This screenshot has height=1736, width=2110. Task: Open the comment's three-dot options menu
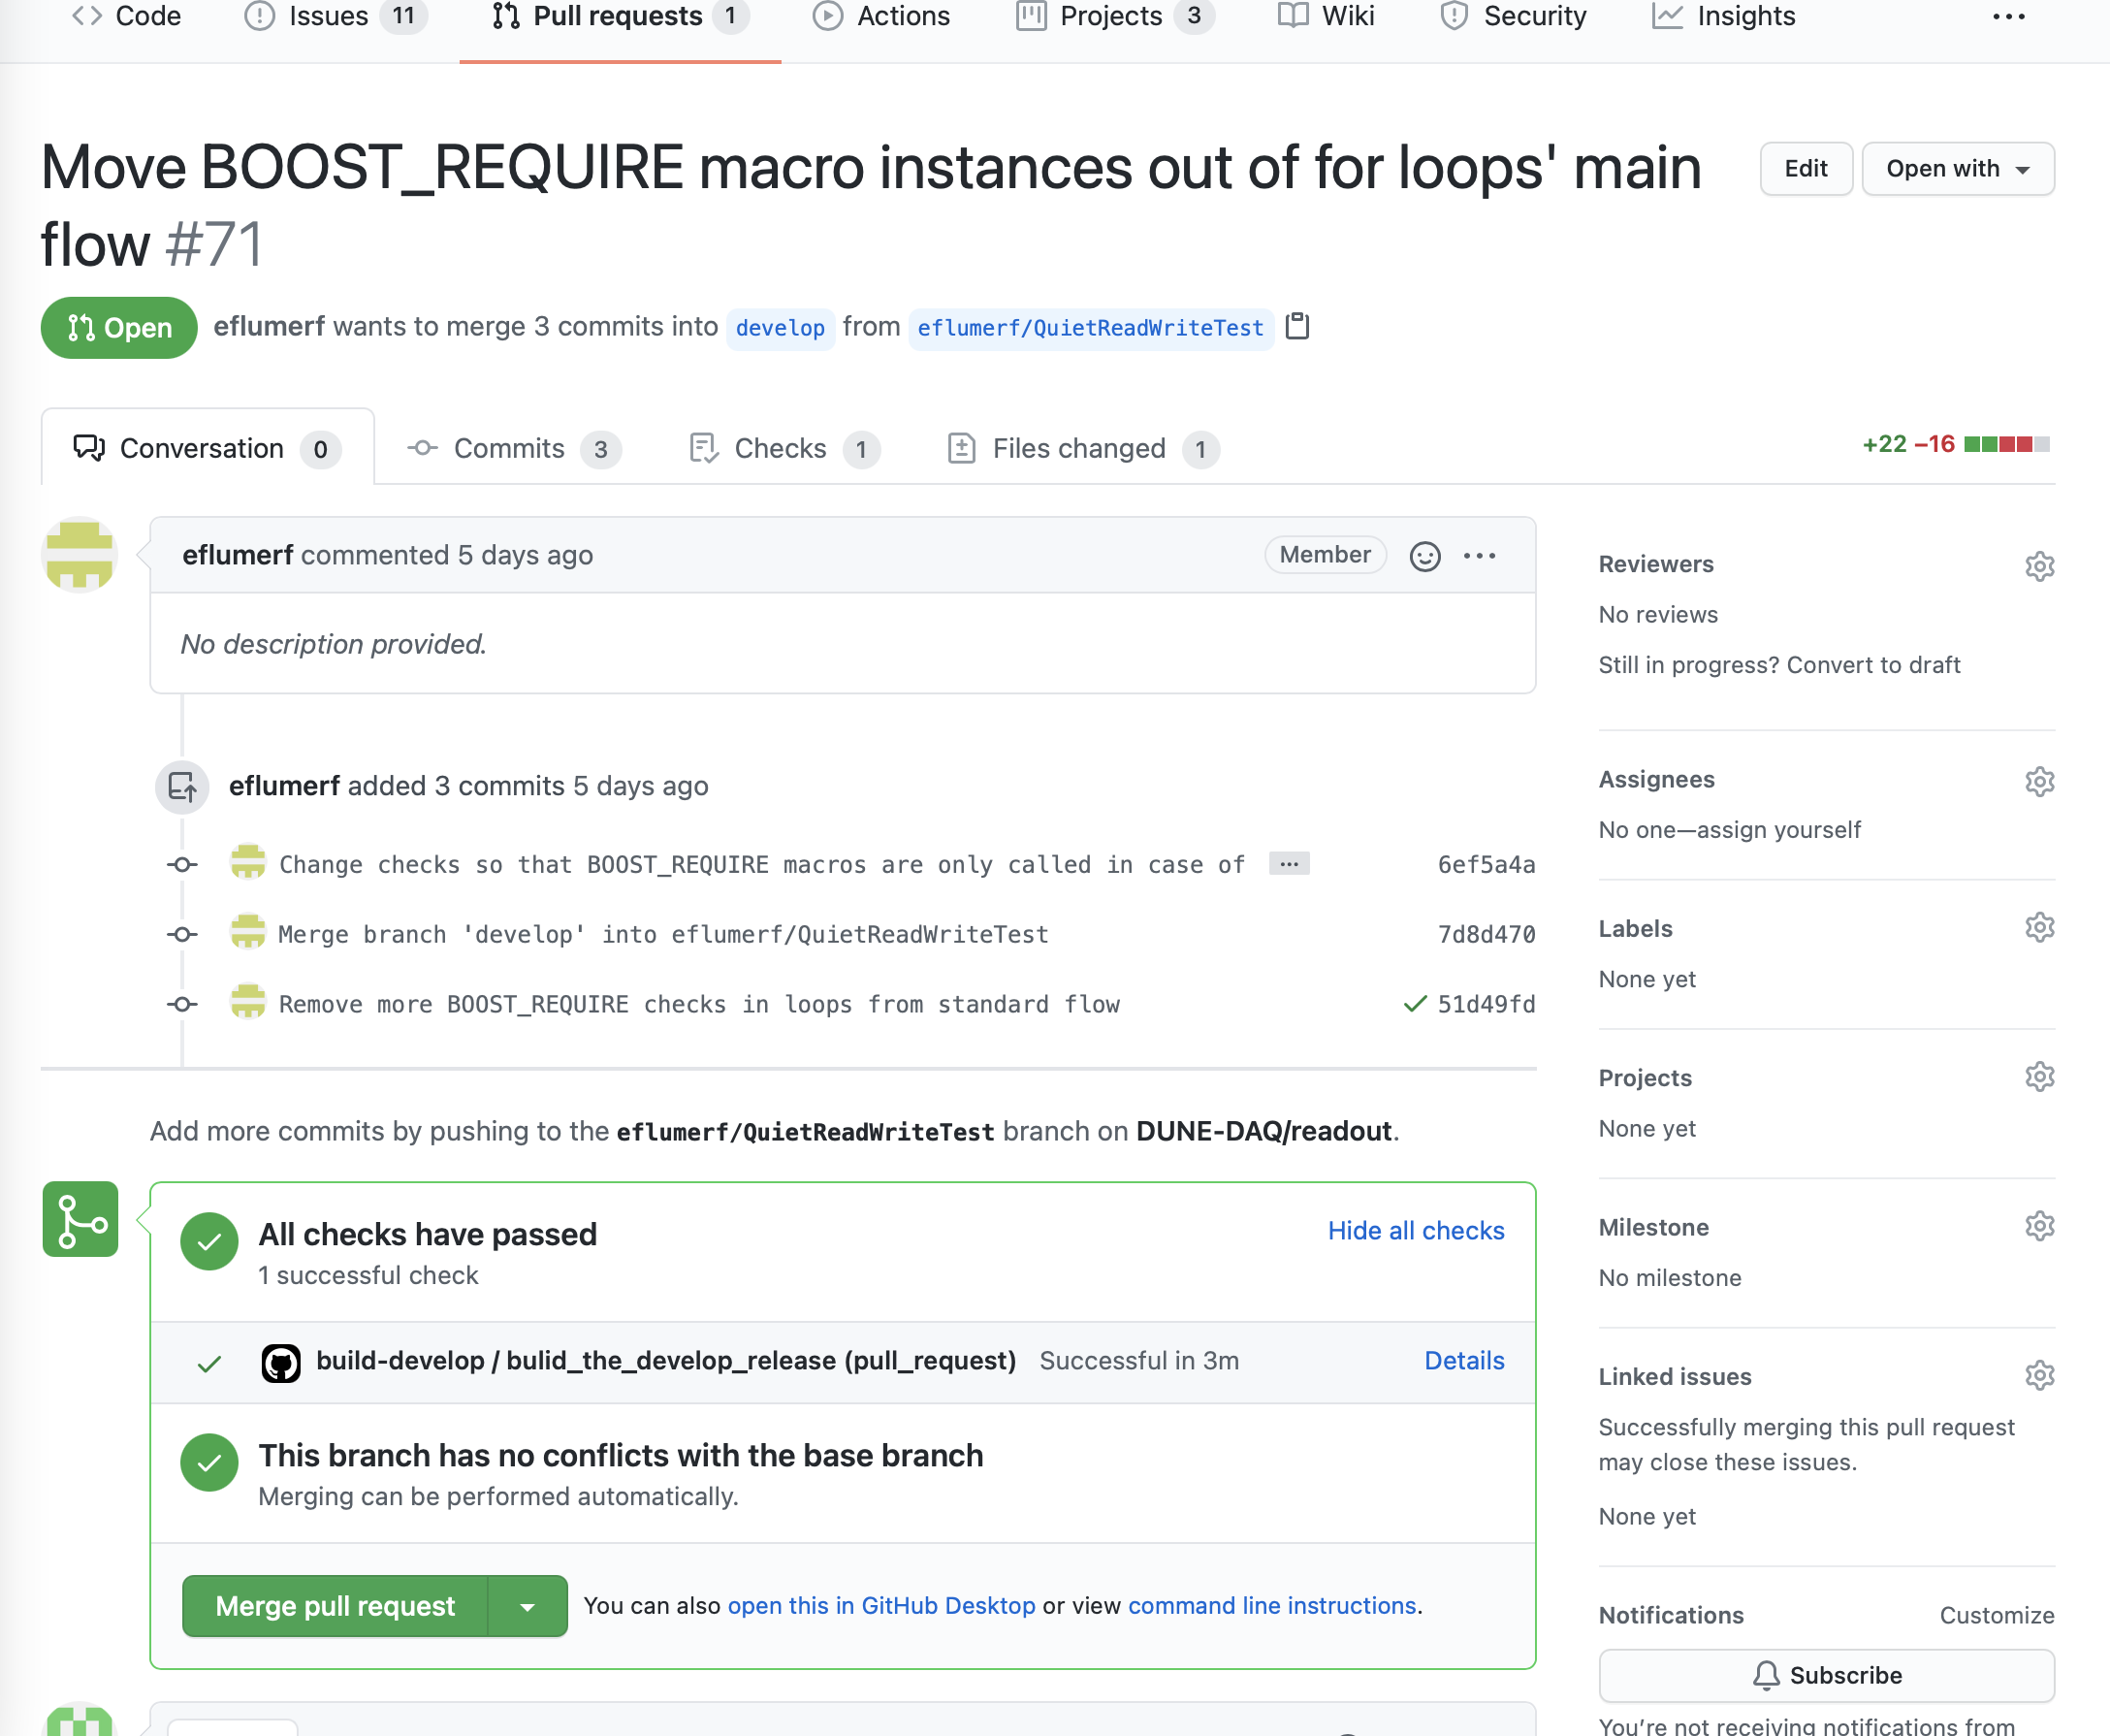1479,556
